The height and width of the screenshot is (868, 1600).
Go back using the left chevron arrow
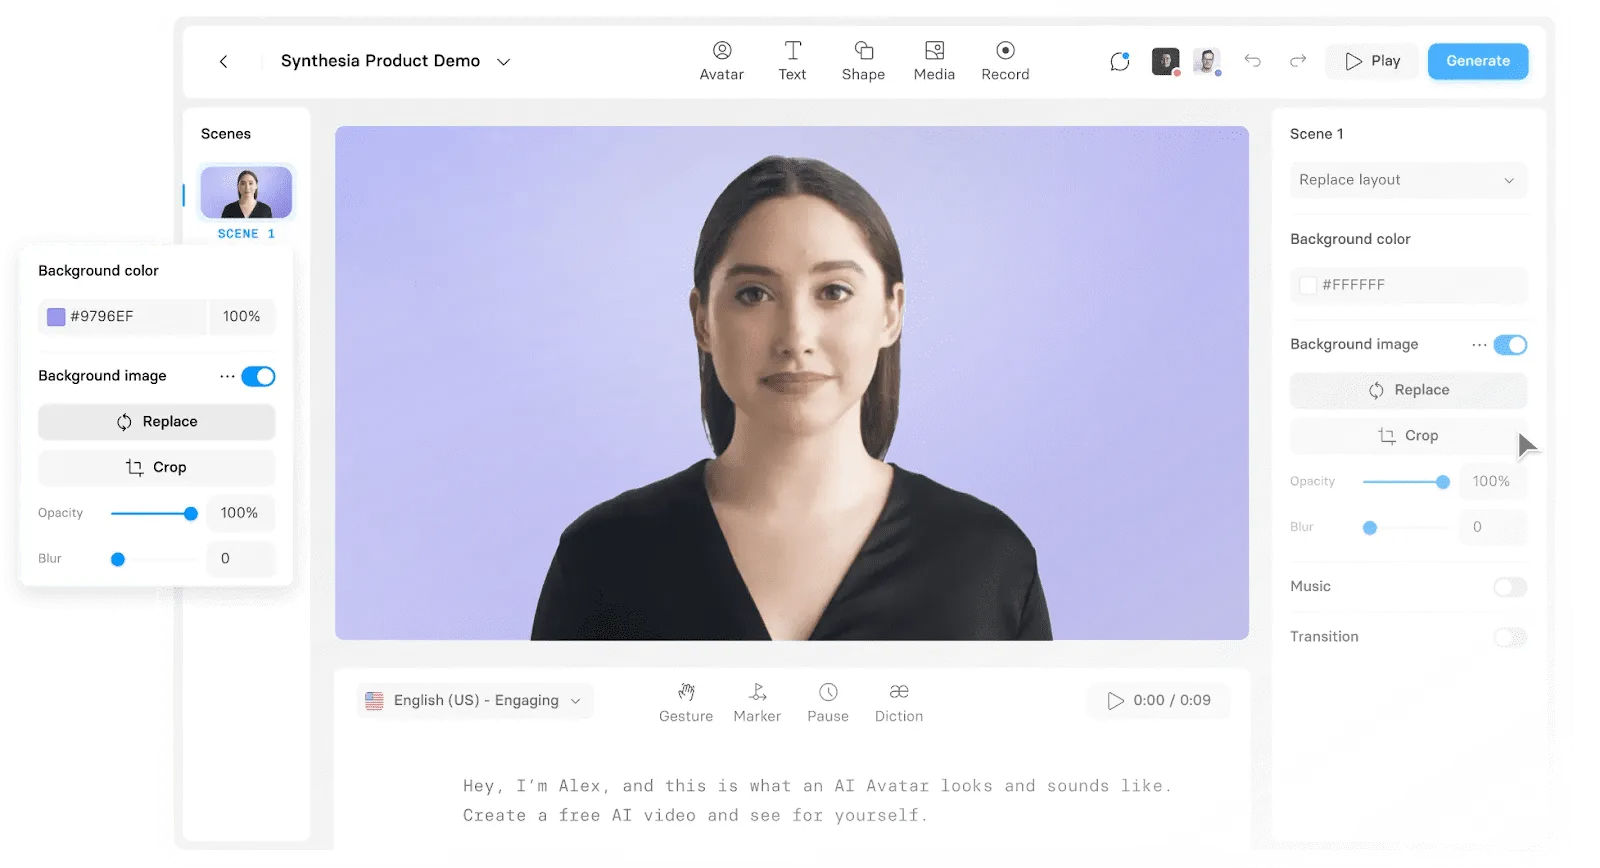pyautogui.click(x=223, y=62)
